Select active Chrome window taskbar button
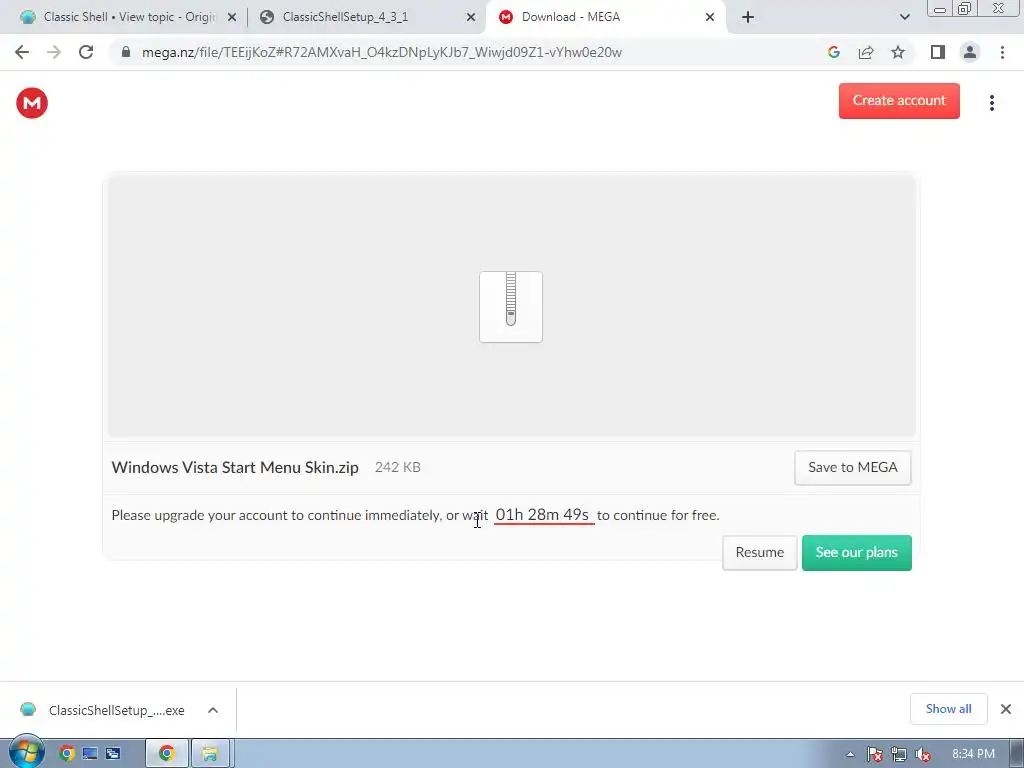The width and height of the screenshot is (1024, 768). 167,754
